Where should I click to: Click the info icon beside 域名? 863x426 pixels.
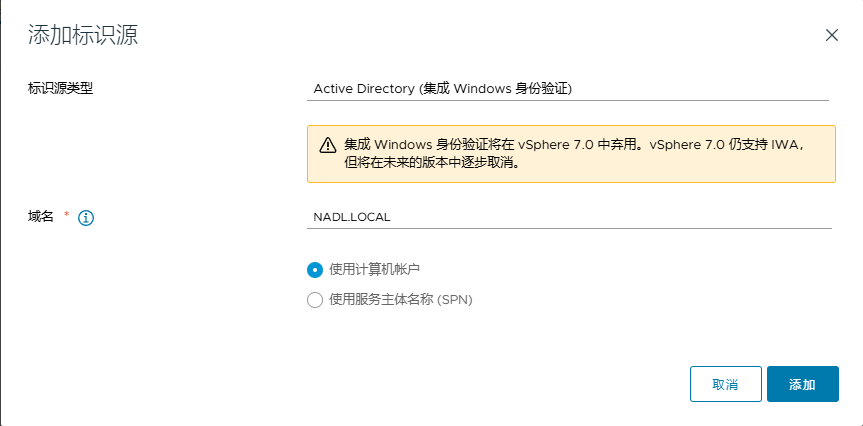86,218
